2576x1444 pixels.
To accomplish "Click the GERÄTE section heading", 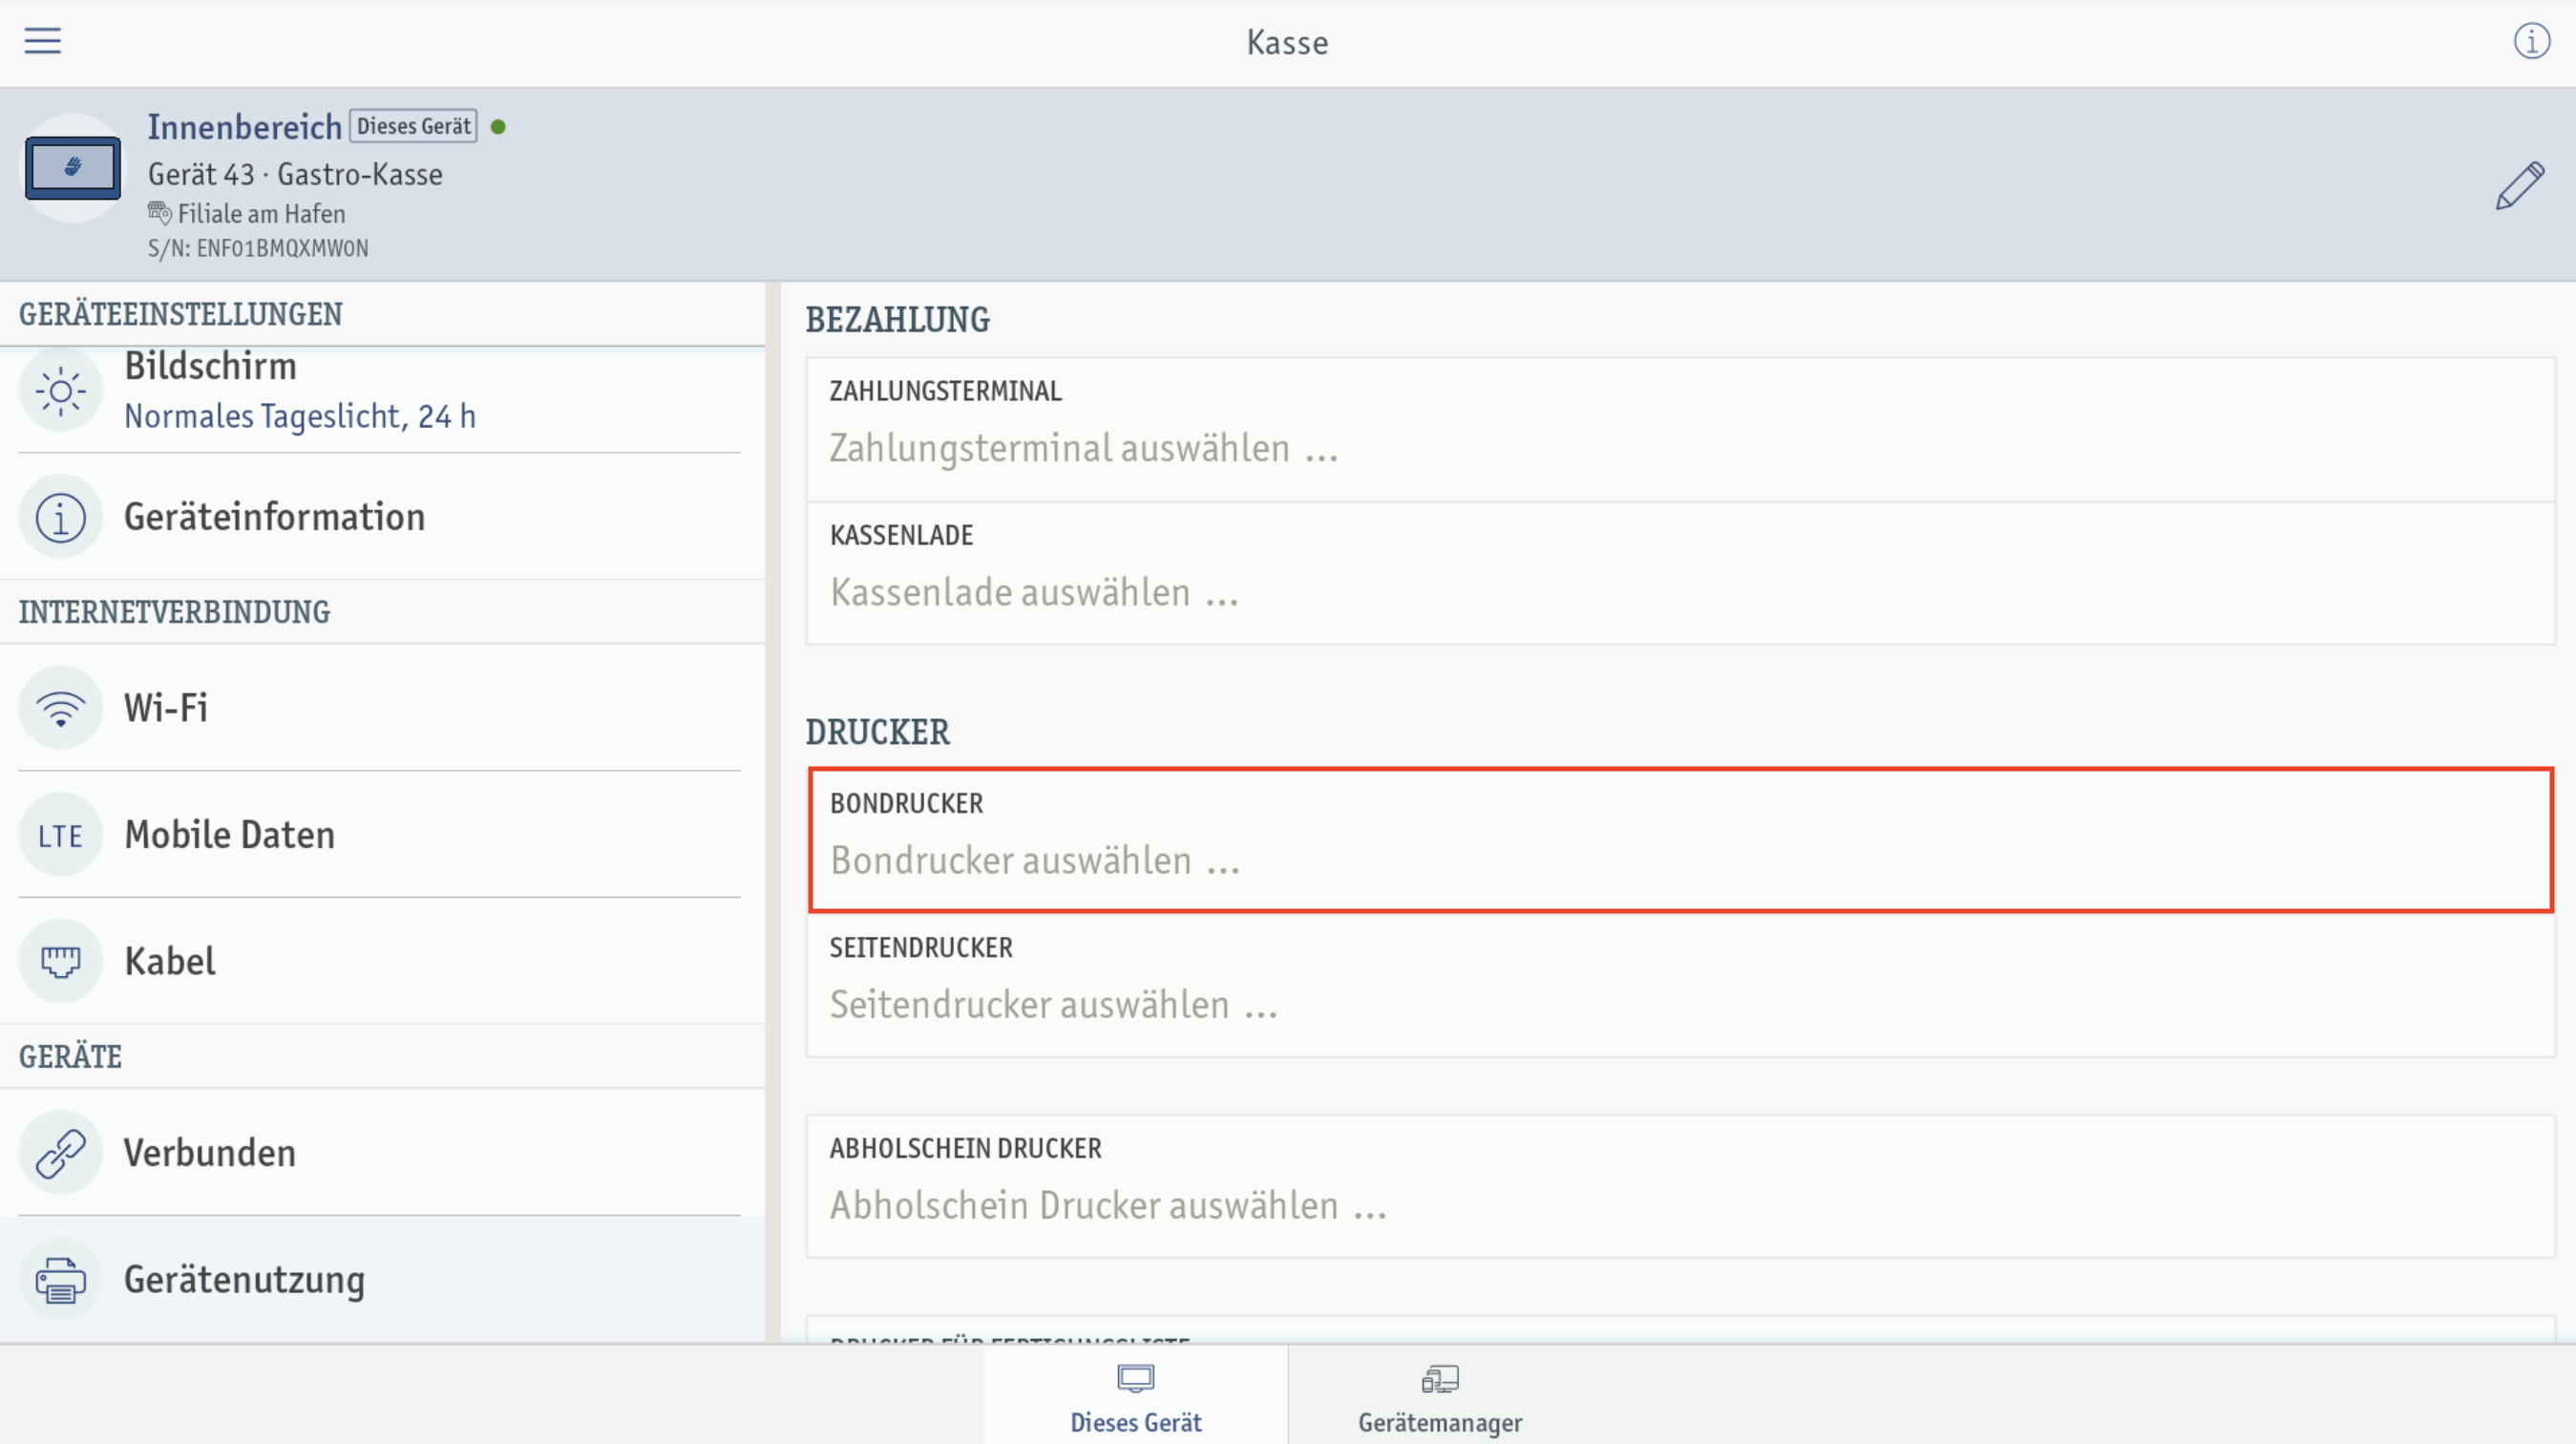I will coord(71,1056).
